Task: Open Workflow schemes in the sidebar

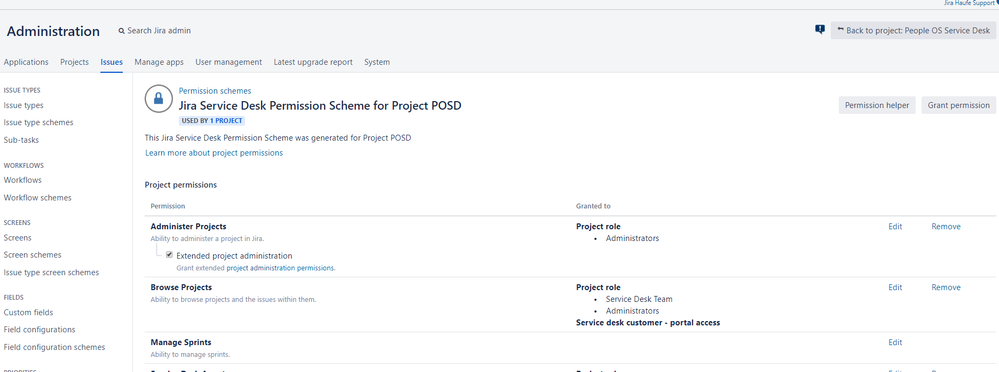Action: [x=38, y=197]
